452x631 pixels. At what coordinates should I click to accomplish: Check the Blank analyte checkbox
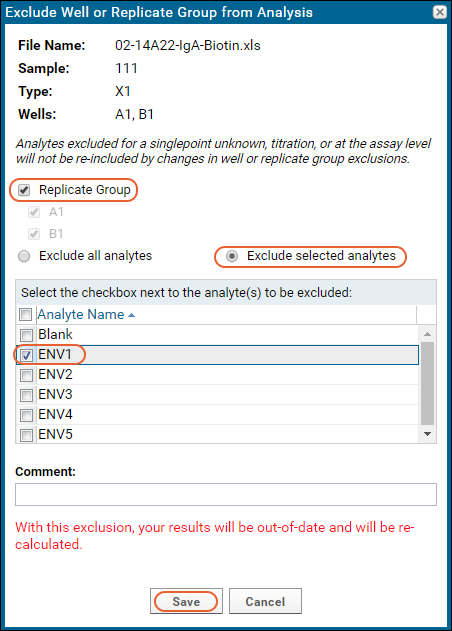pos(27,335)
